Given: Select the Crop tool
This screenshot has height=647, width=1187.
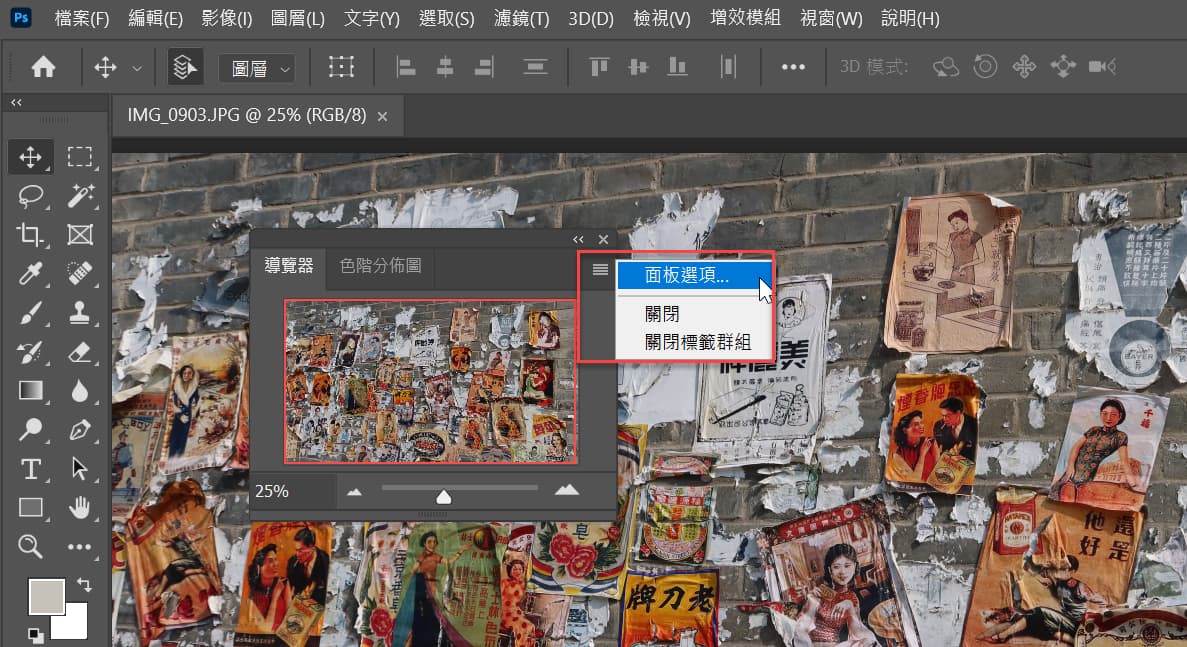Looking at the screenshot, I should (x=30, y=235).
